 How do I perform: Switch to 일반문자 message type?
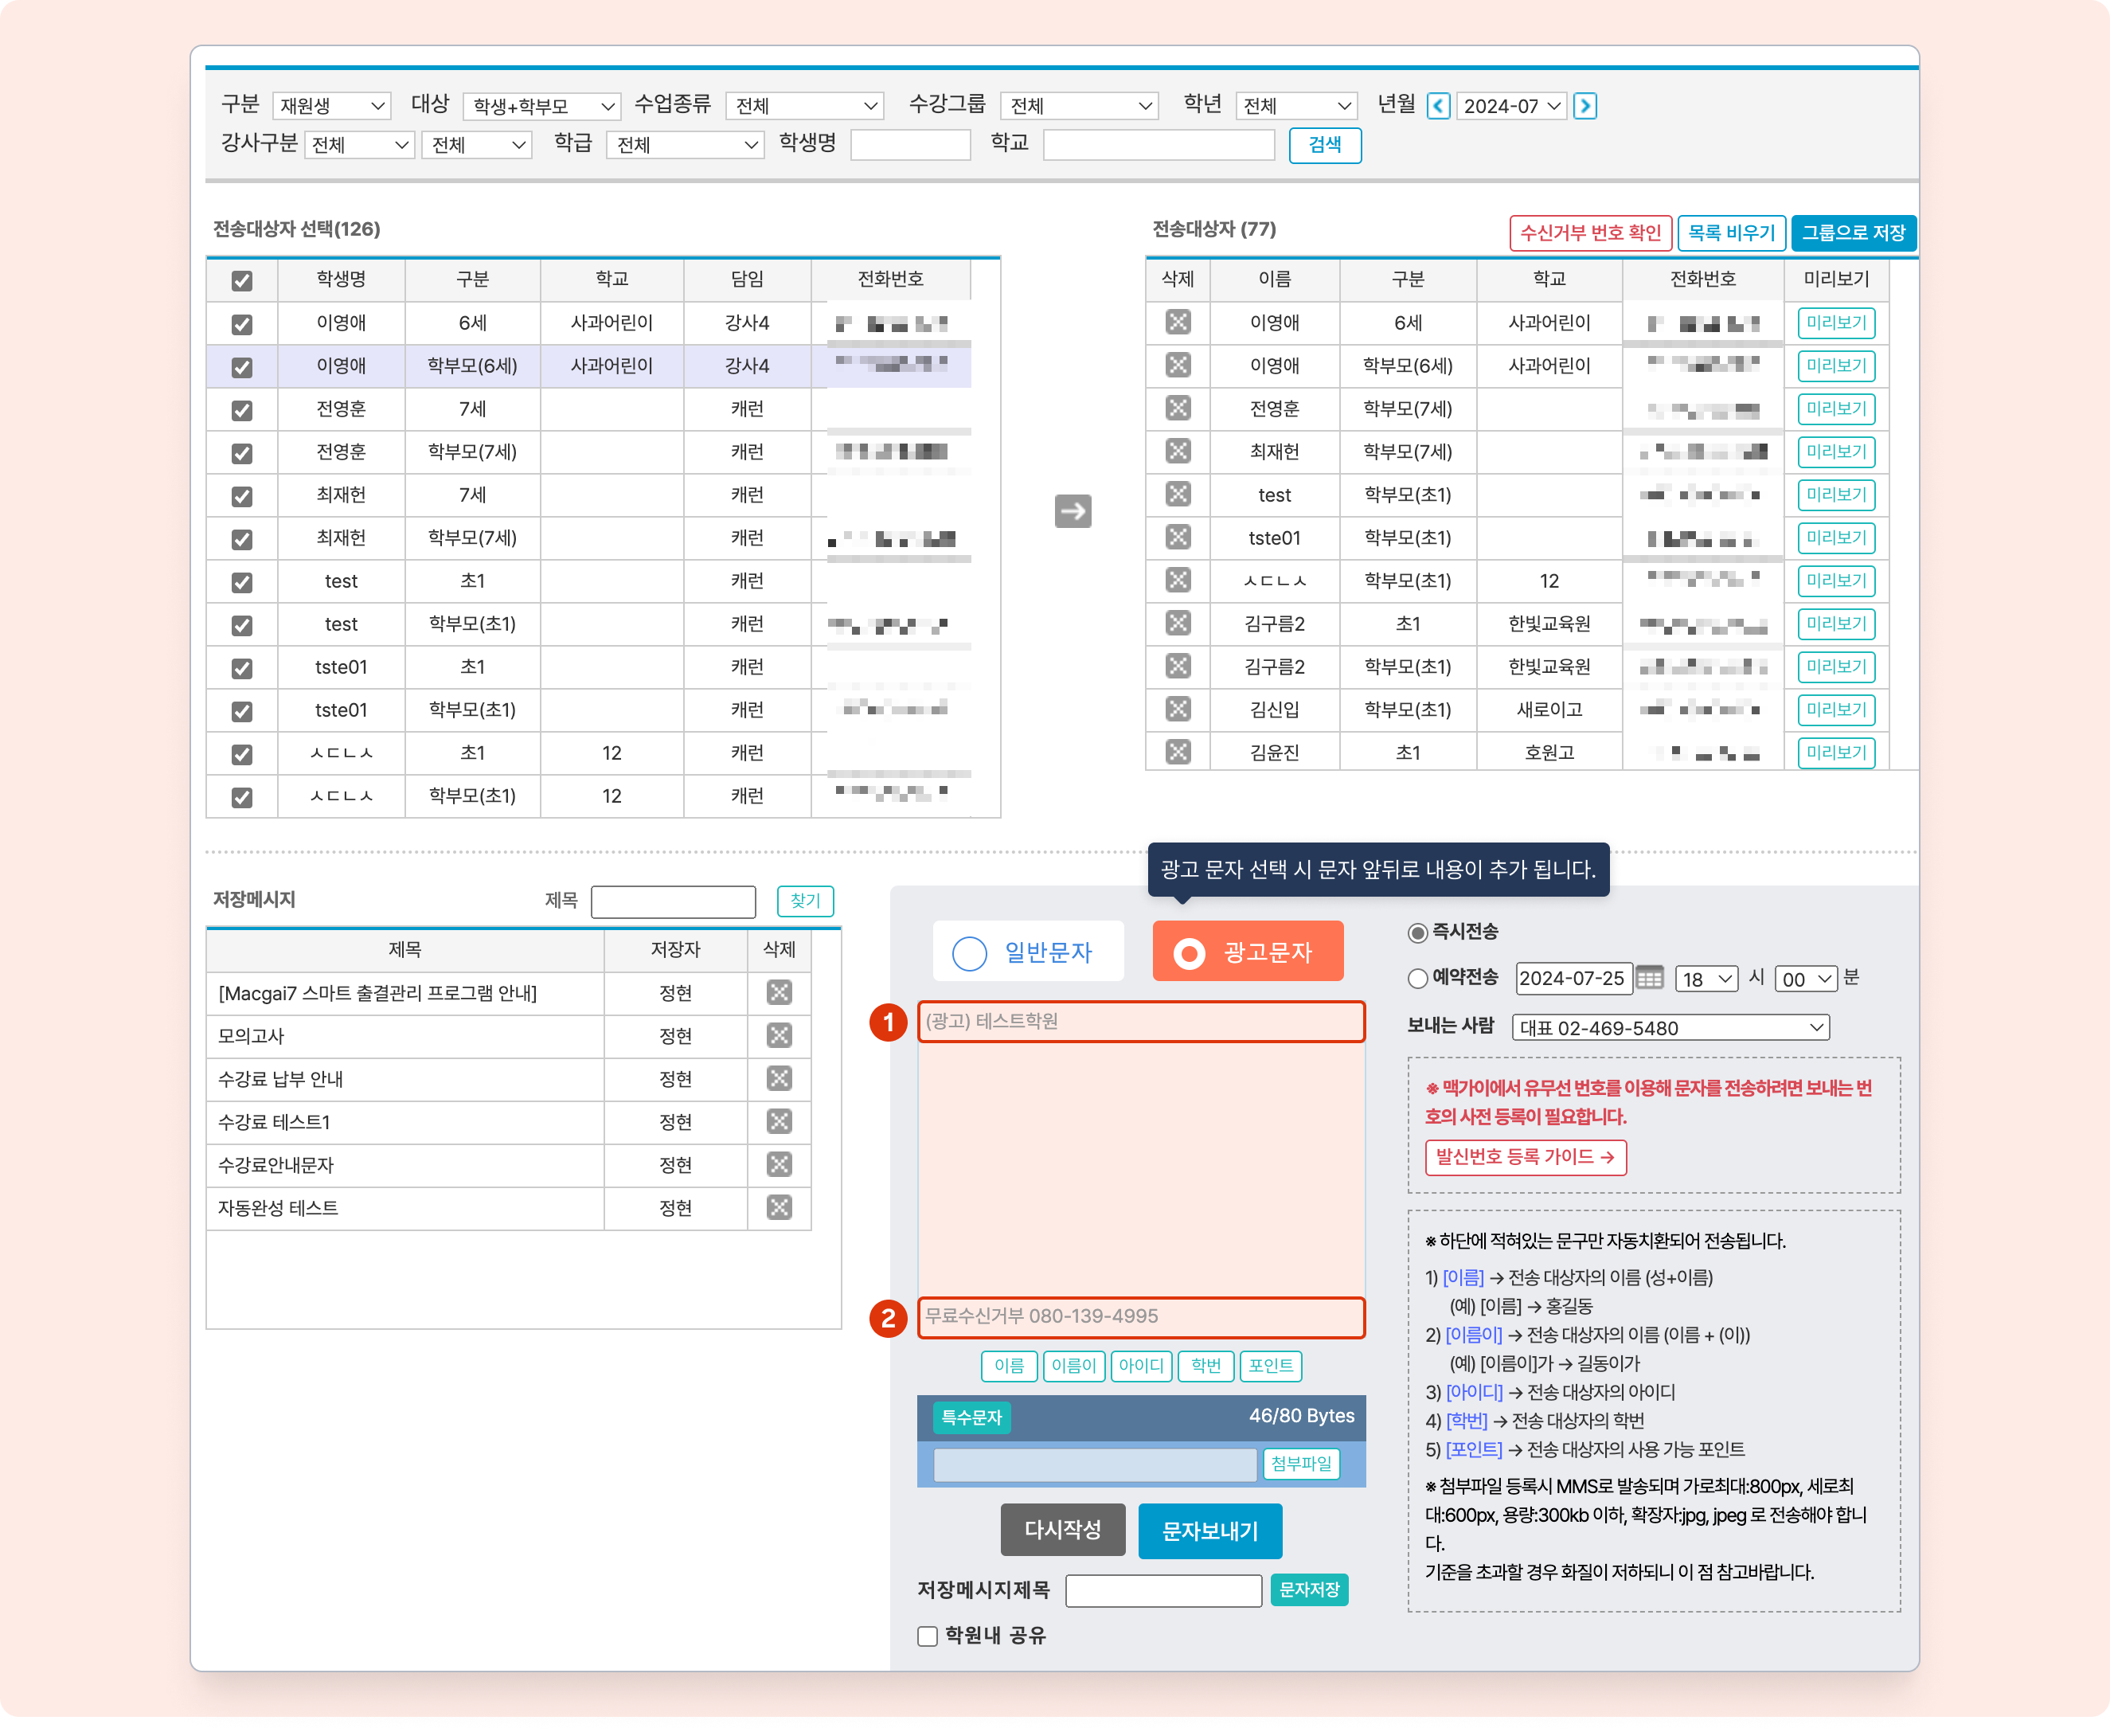1028,952
